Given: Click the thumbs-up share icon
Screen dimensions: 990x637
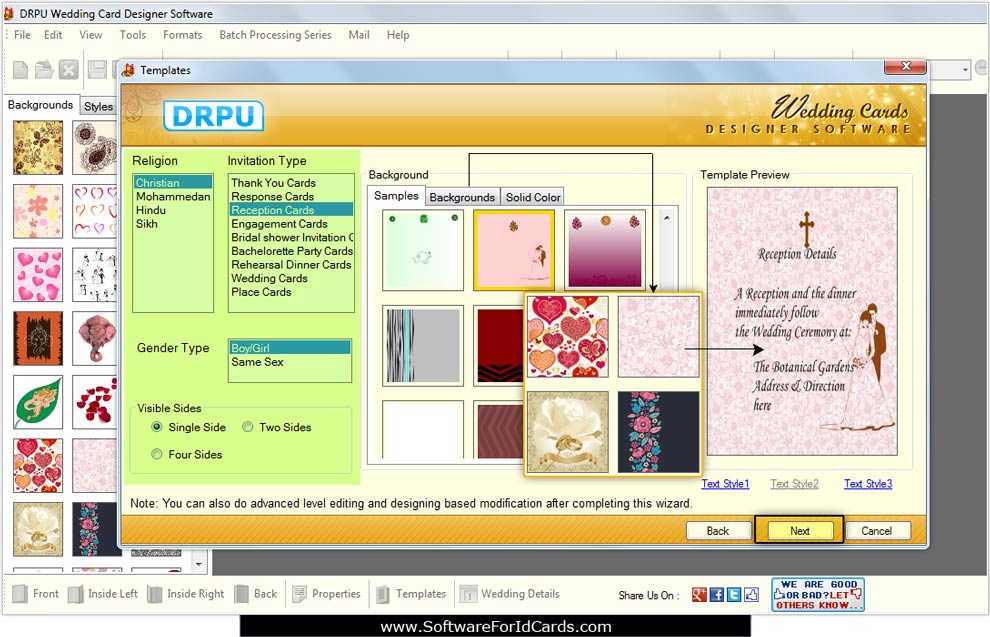Looking at the screenshot, I should [x=751, y=594].
